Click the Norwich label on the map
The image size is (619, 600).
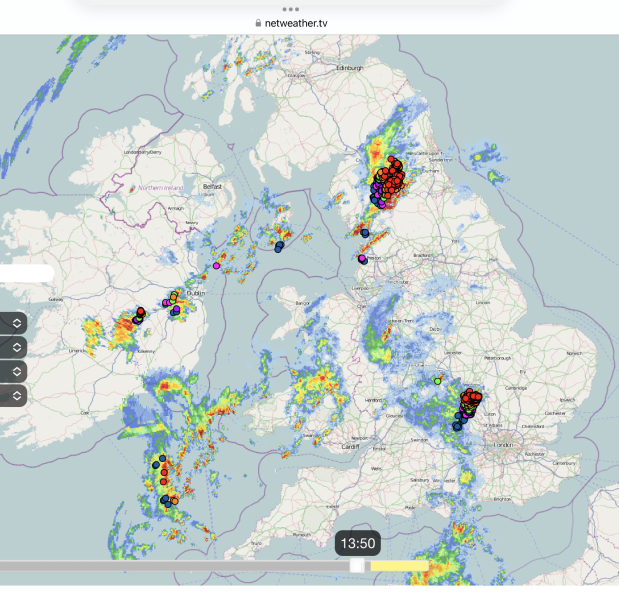point(574,353)
